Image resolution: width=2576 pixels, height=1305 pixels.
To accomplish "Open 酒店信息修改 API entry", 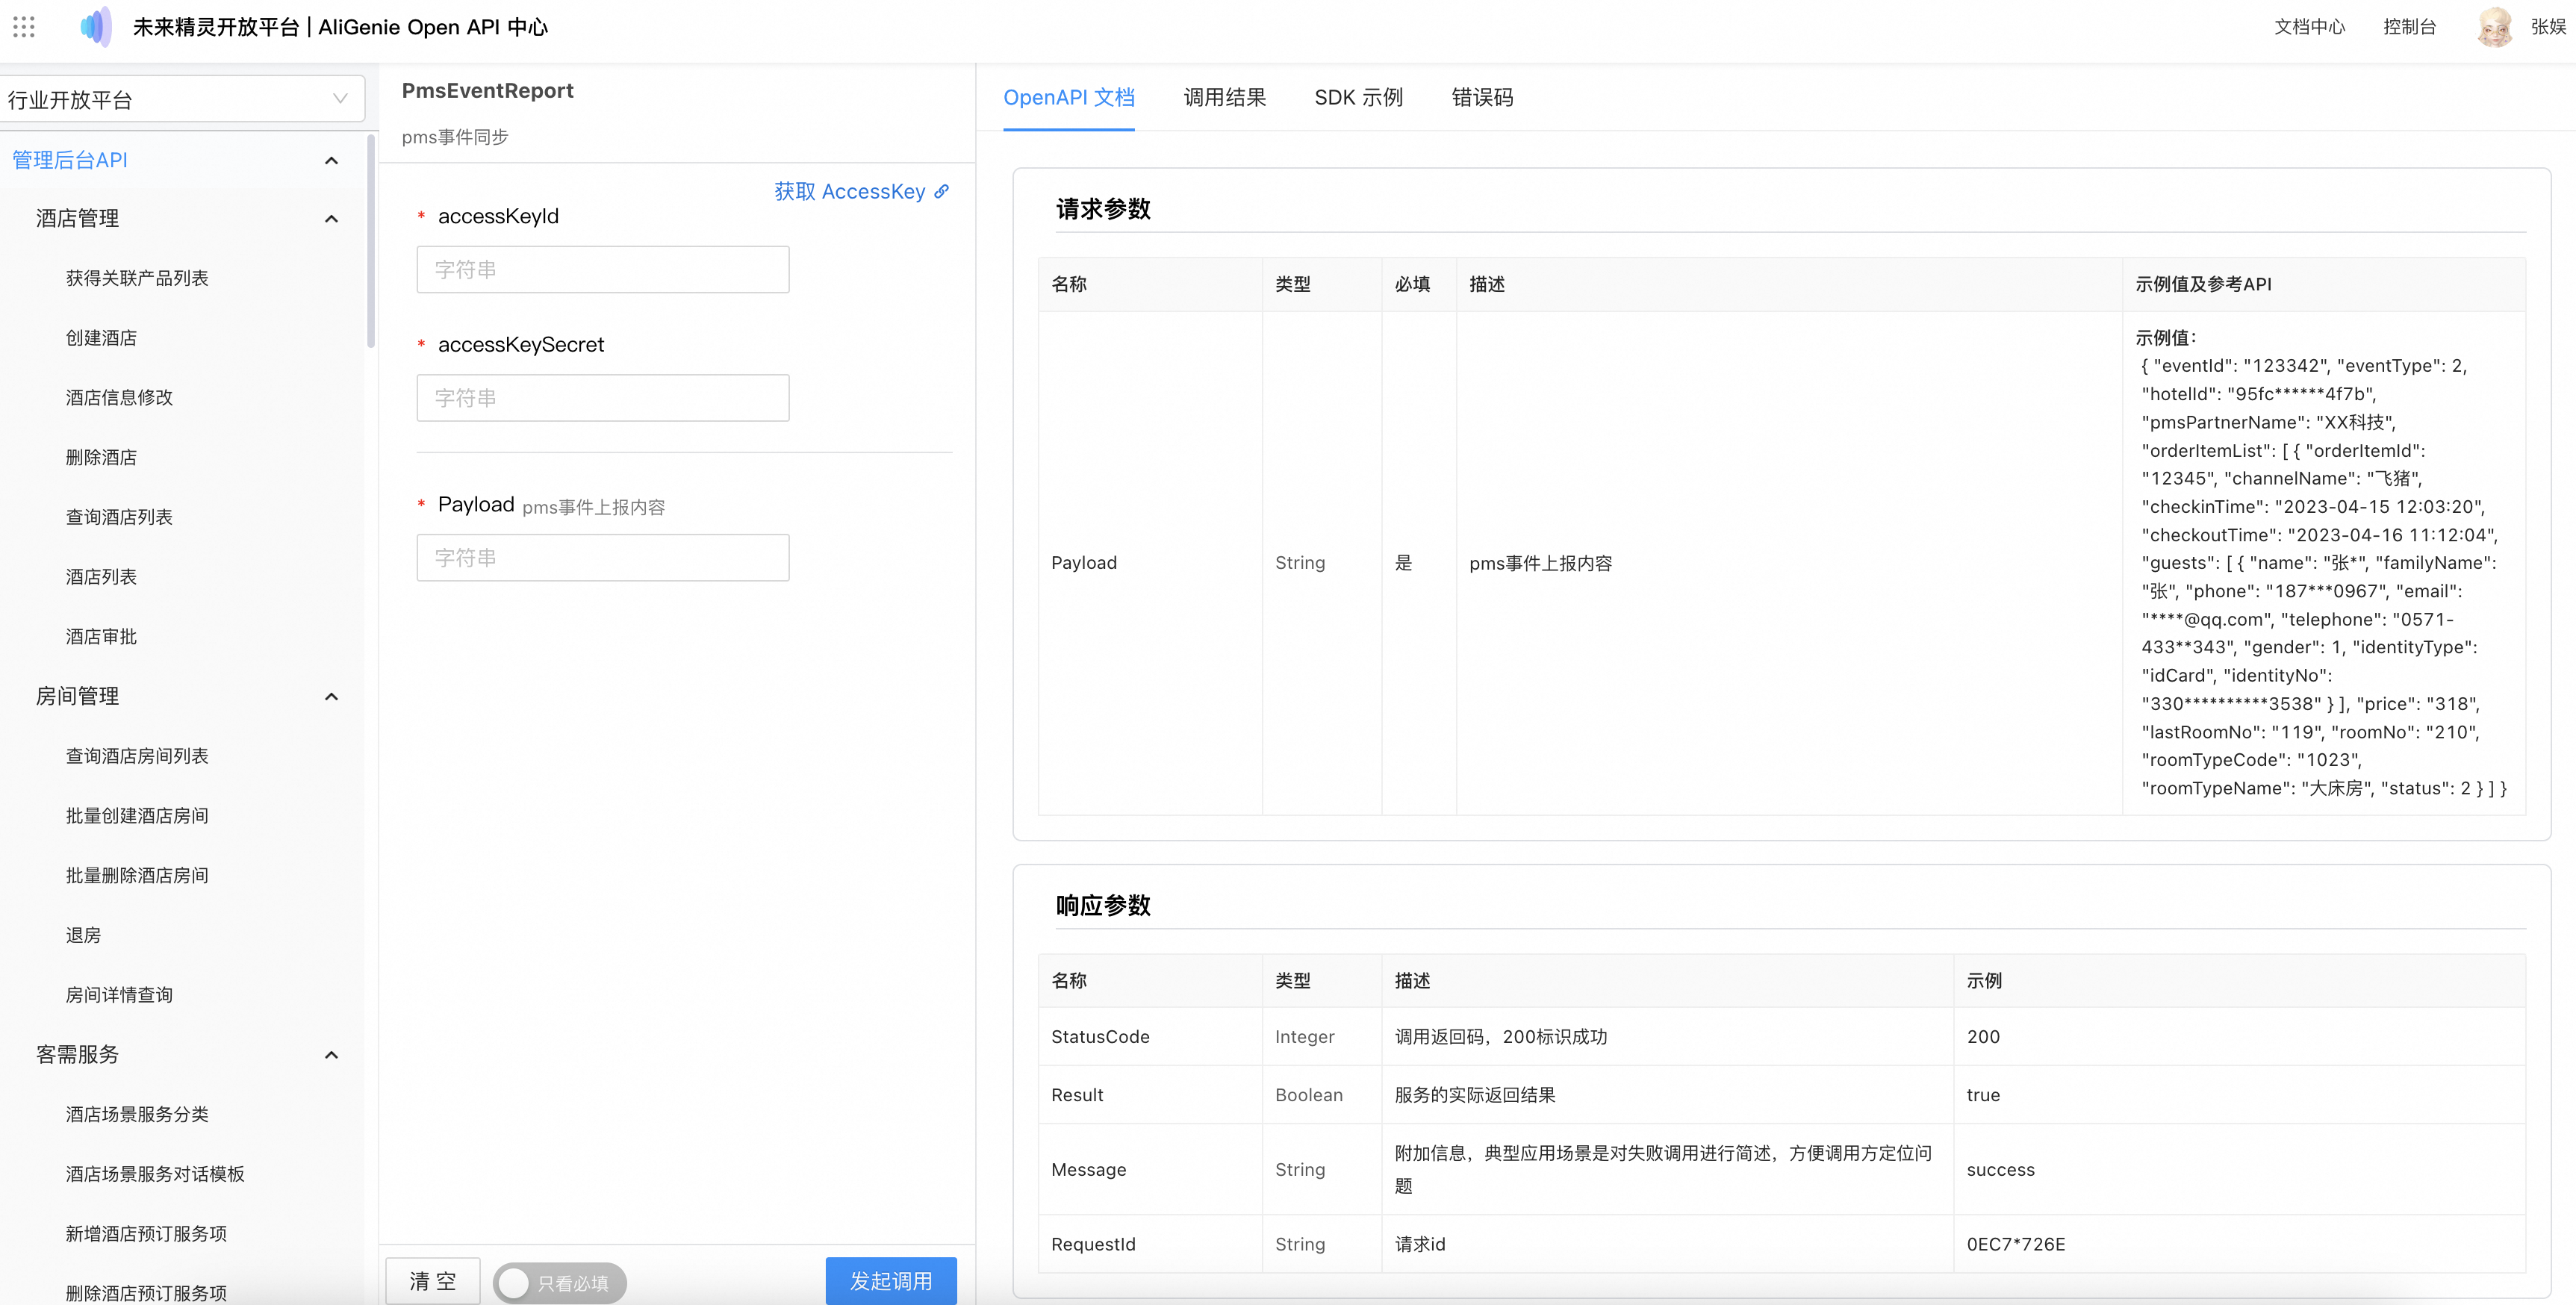I will pyautogui.click(x=119, y=397).
